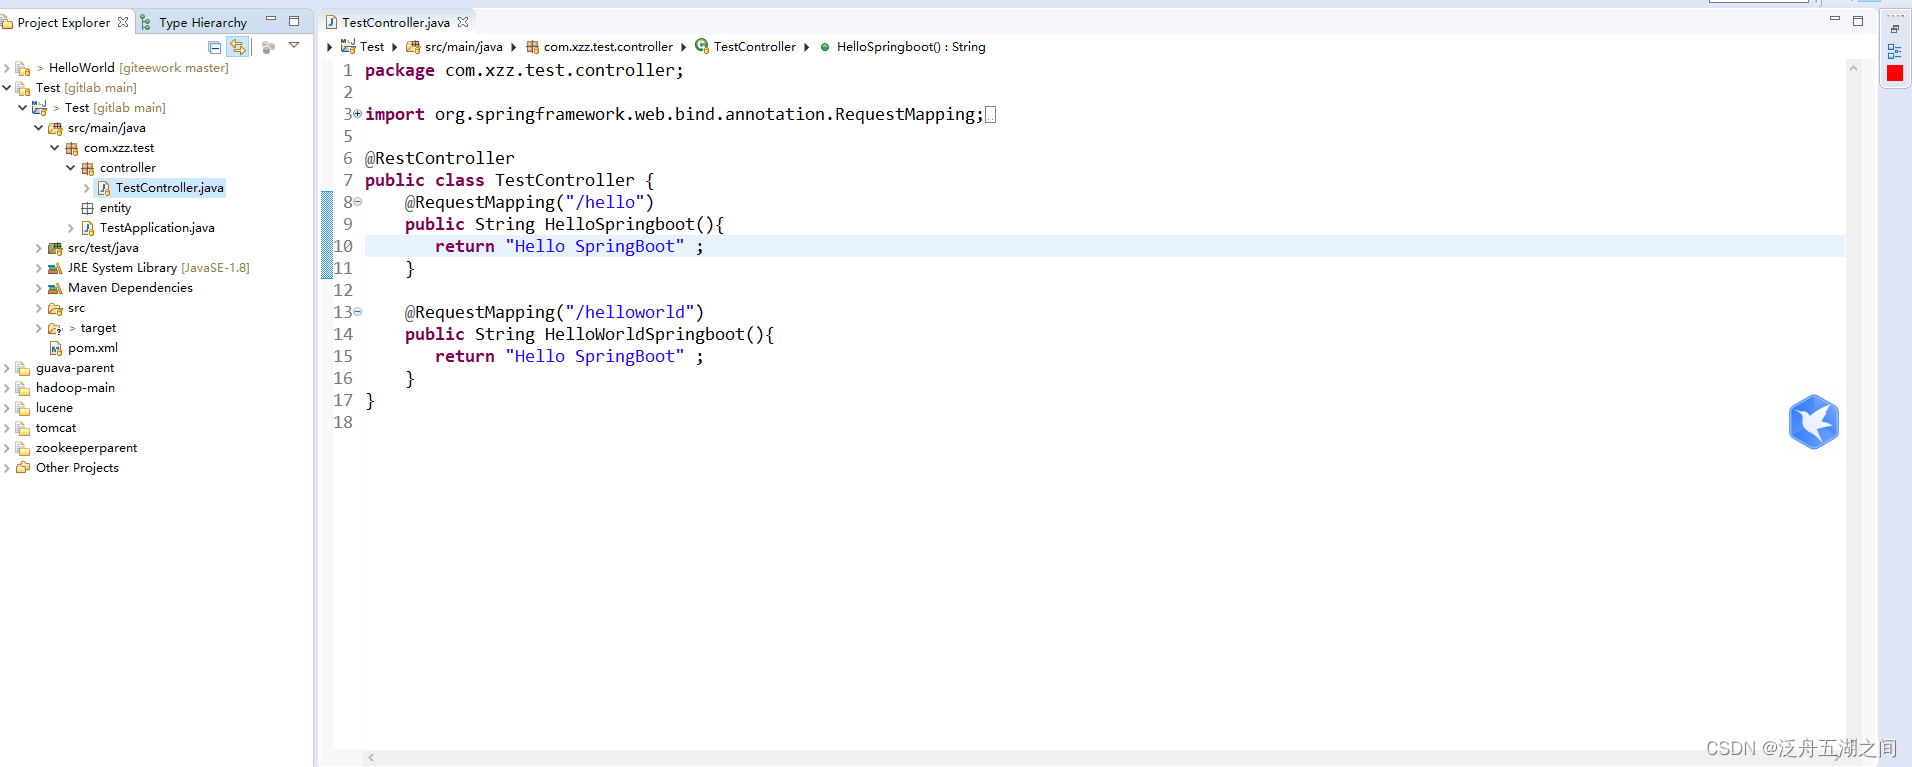The height and width of the screenshot is (767, 1912).
Task: Open breadcrumb arrow after TestController
Action: pos(806,47)
